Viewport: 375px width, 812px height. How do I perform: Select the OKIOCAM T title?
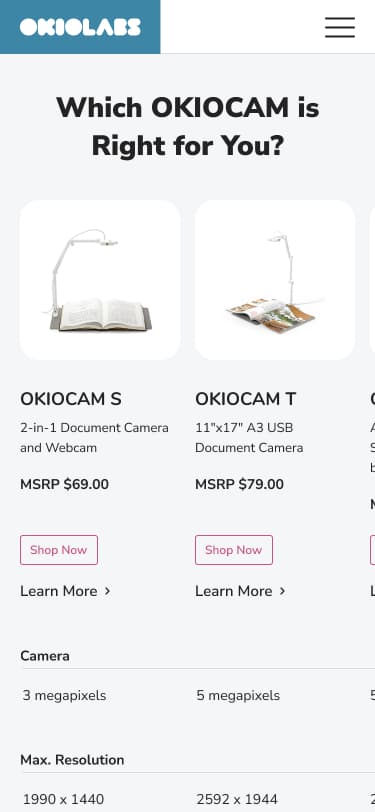click(x=246, y=399)
